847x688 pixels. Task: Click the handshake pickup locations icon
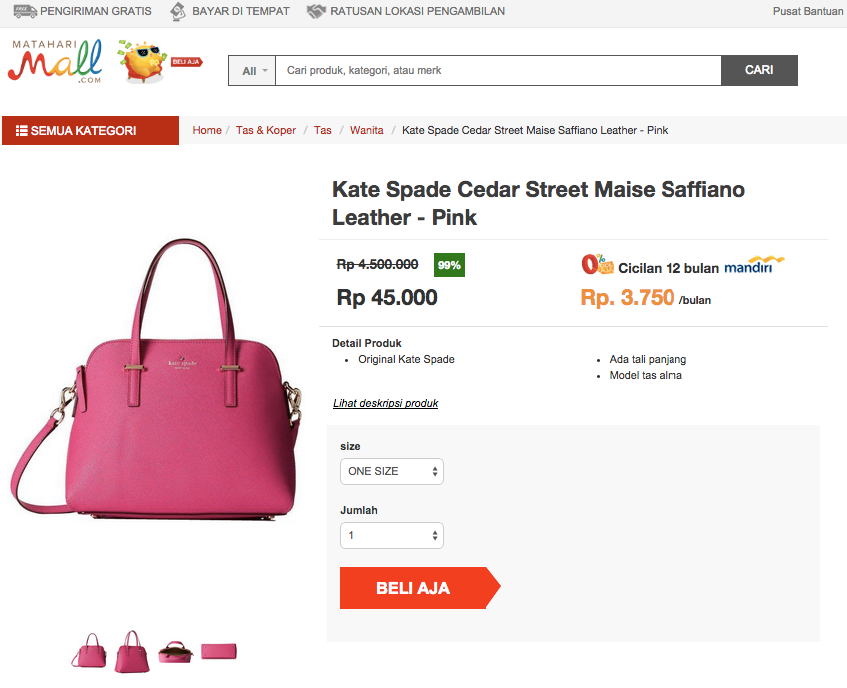coord(317,11)
